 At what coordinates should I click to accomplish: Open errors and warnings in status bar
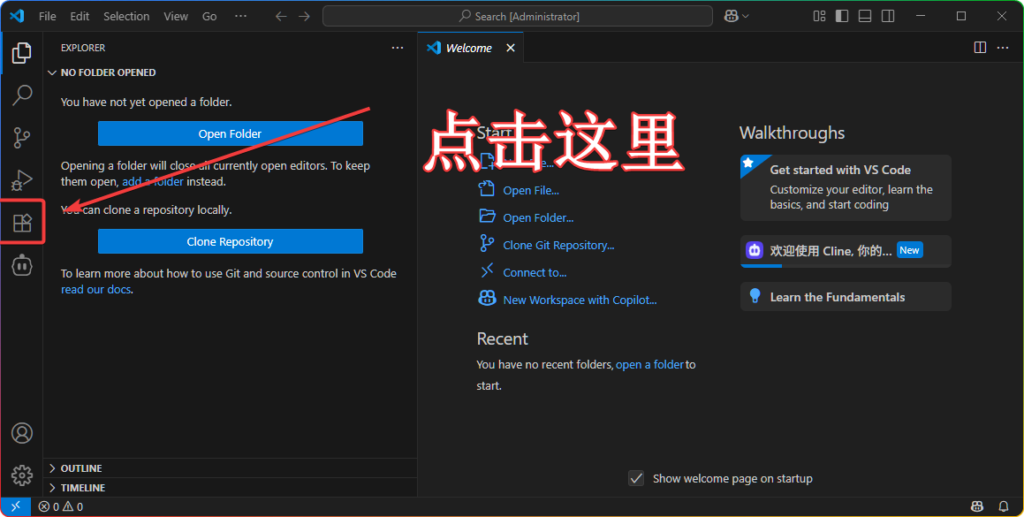click(x=61, y=507)
